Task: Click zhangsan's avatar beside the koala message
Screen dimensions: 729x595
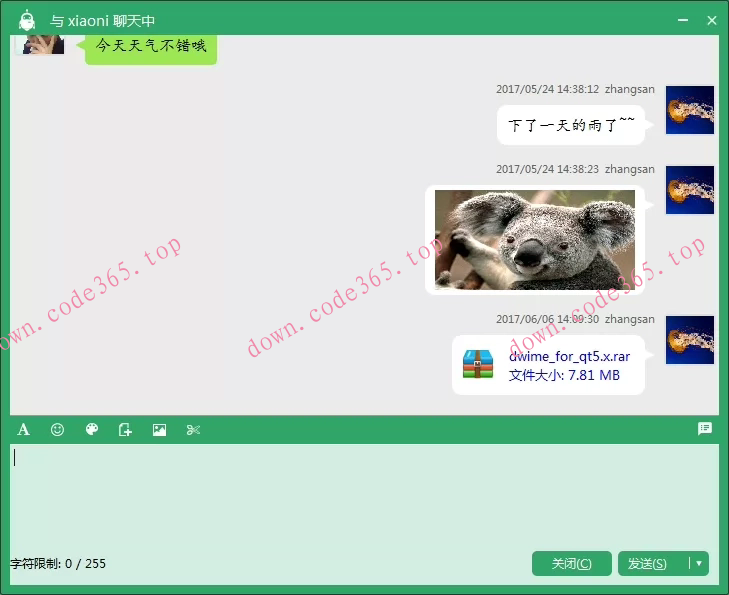Action: point(690,190)
